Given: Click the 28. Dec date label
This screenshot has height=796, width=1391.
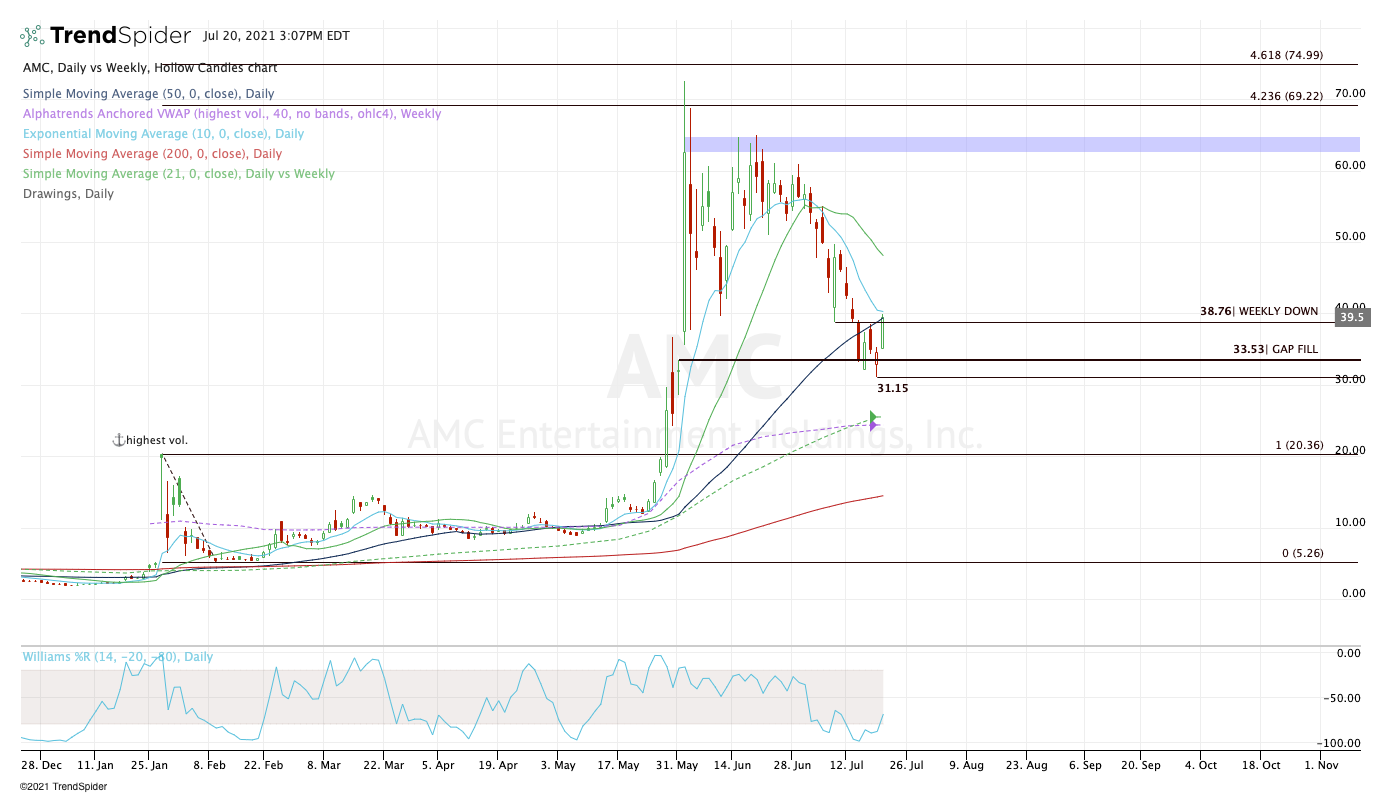Looking at the screenshot, I should [41, 765].
